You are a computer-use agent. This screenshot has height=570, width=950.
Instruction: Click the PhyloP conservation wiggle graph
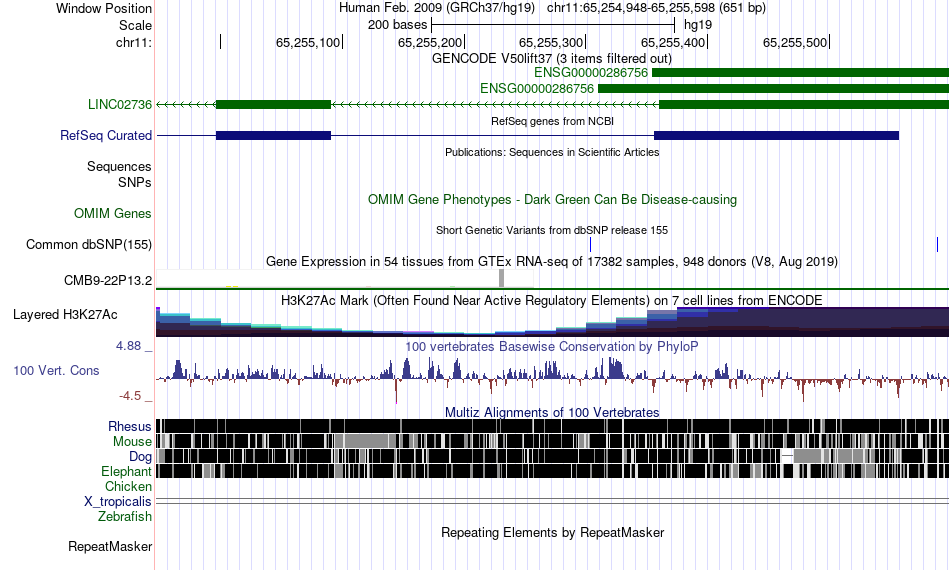pos(552,379)
